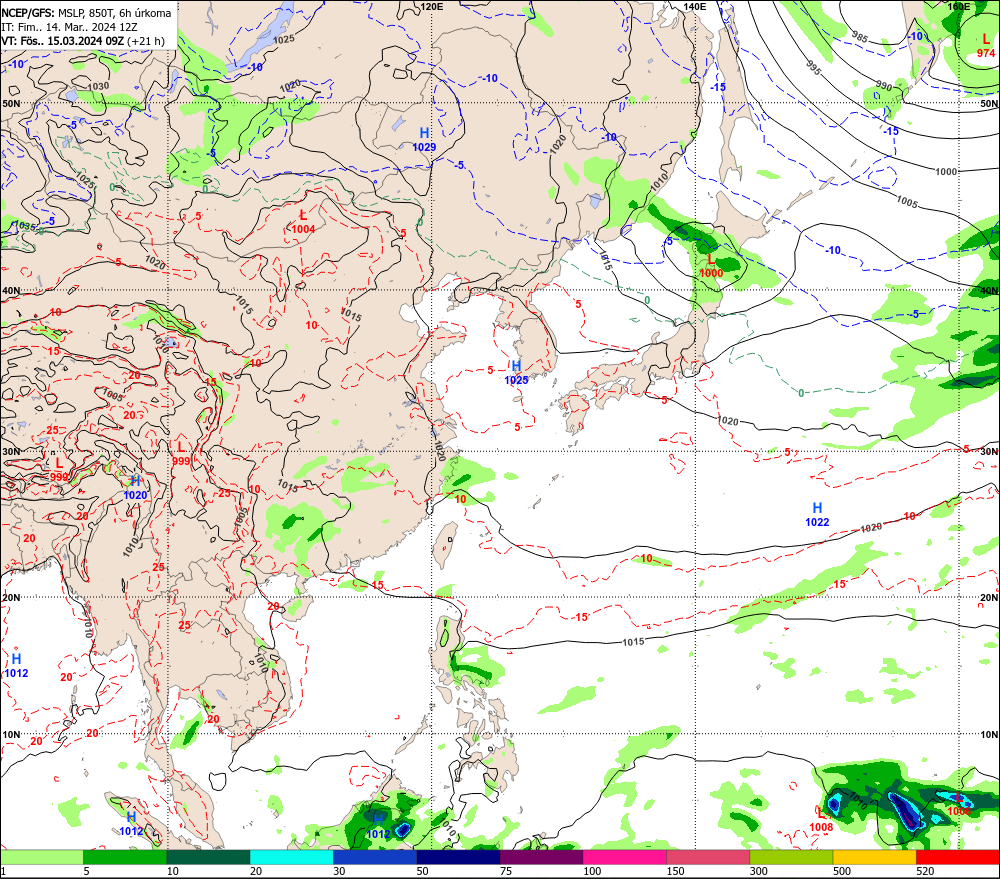Select the light green 1–5 legend swatch
The image size is (1000, 879).
pos(42,857)
